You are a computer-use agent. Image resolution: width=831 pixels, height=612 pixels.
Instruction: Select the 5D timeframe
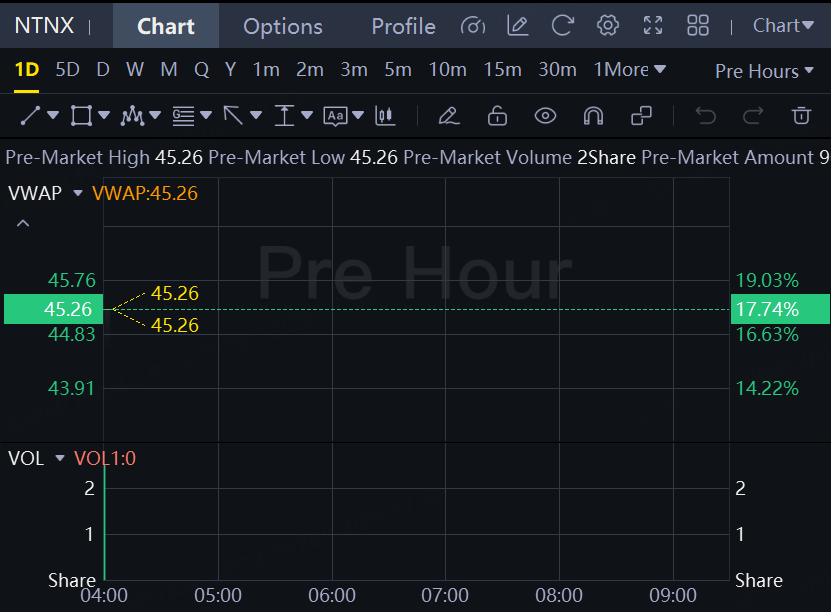[67, 70]
